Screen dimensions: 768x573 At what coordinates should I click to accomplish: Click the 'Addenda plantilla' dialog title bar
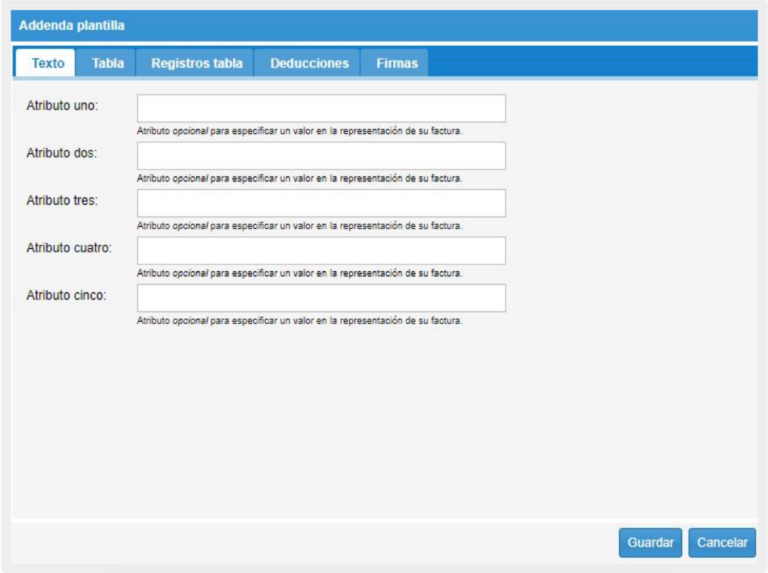coord(384,25)
